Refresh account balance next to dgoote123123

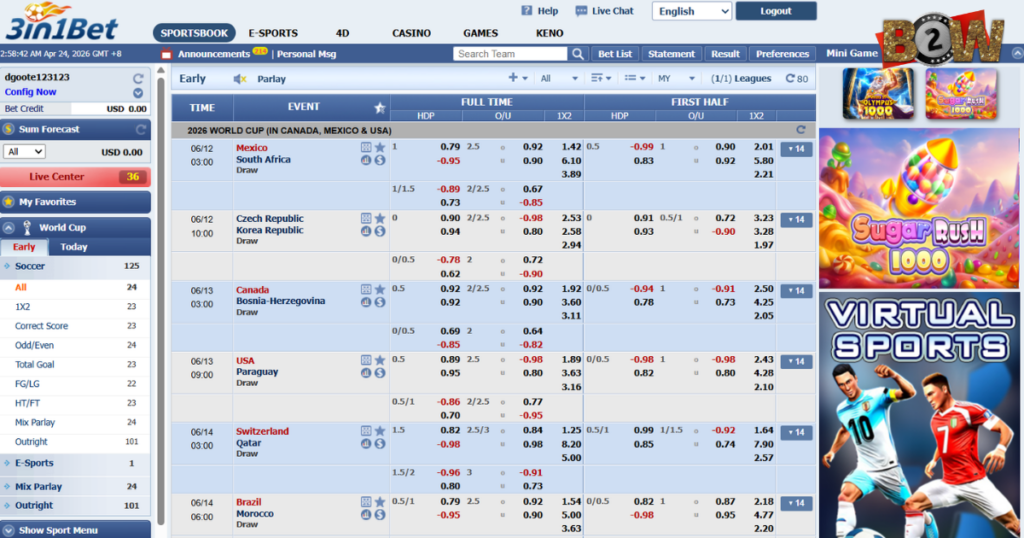pos(138,78)
